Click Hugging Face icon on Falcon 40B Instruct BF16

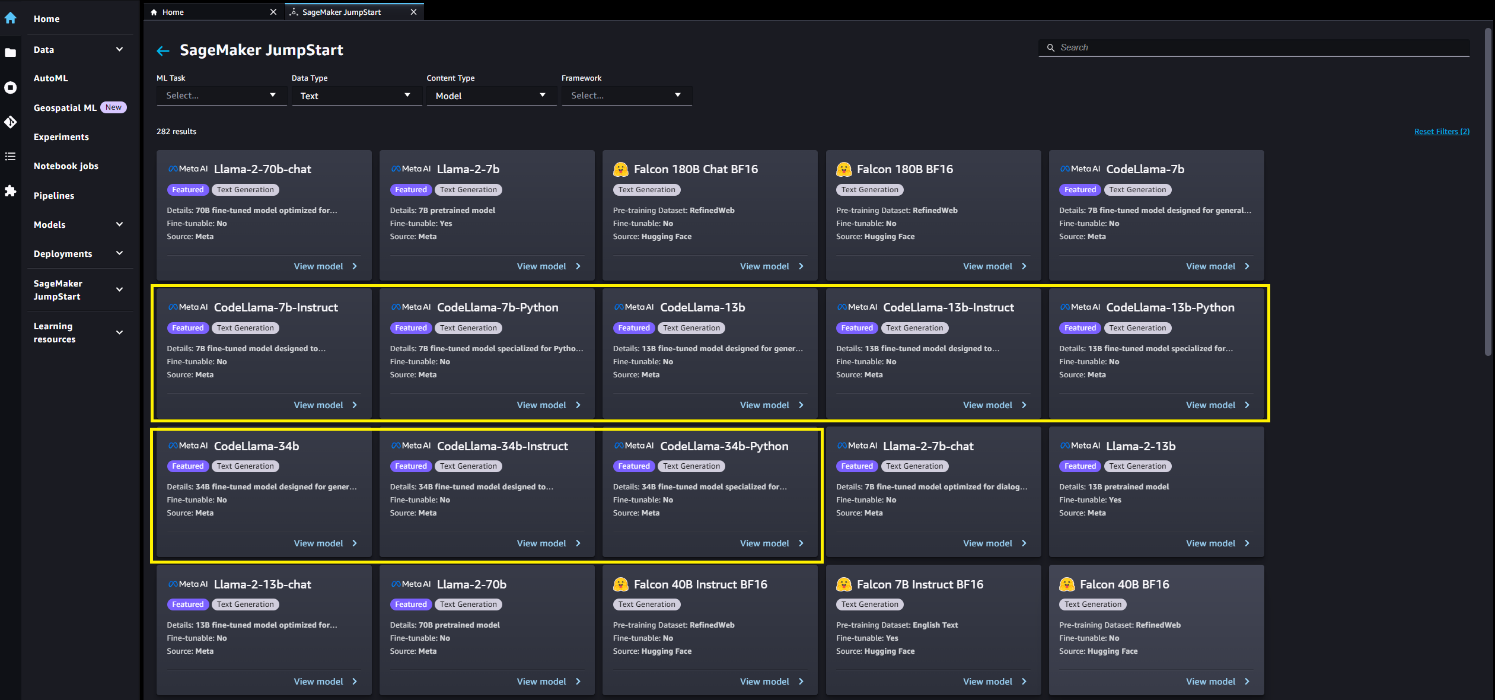coord(620,584)
